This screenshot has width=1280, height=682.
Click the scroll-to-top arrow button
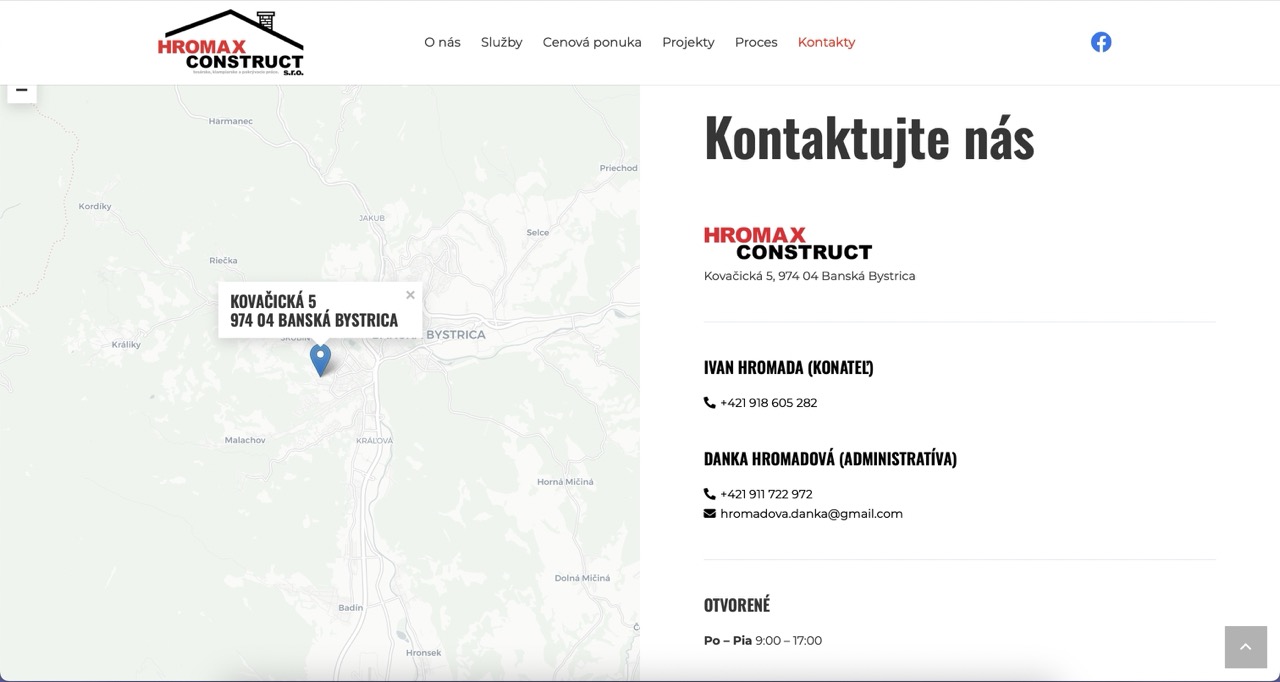(1245, 647)
